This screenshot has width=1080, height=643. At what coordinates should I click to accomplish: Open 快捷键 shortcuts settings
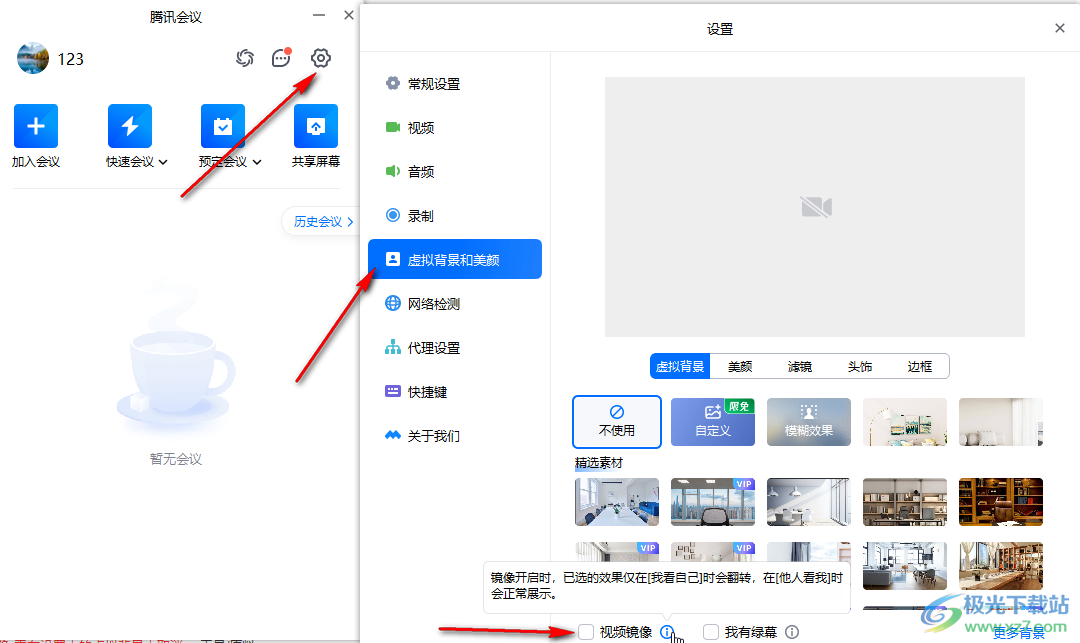(x=455, y=392)
